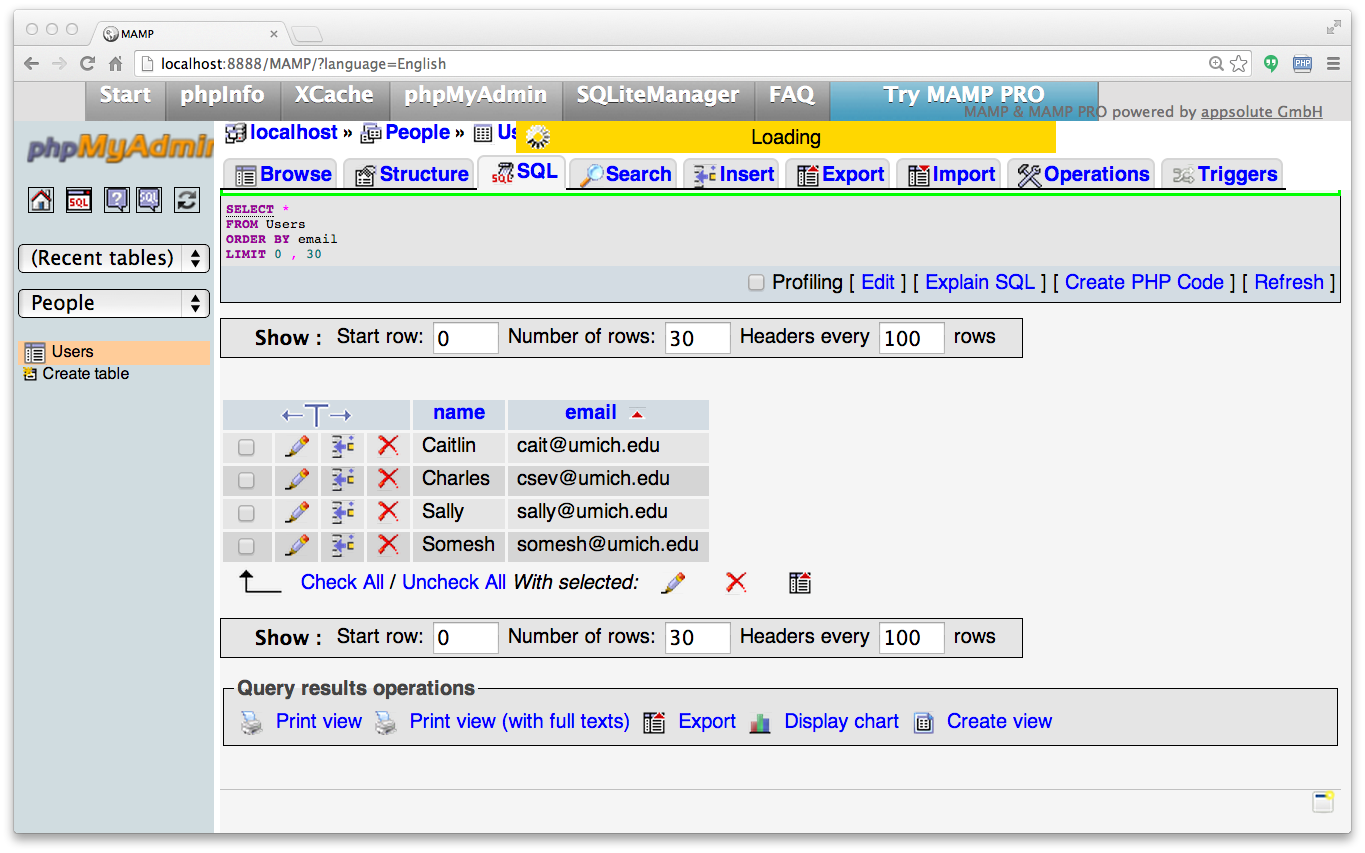Edit the Sally row with pencil icon
1365x853 pixels.
point(297,512)
